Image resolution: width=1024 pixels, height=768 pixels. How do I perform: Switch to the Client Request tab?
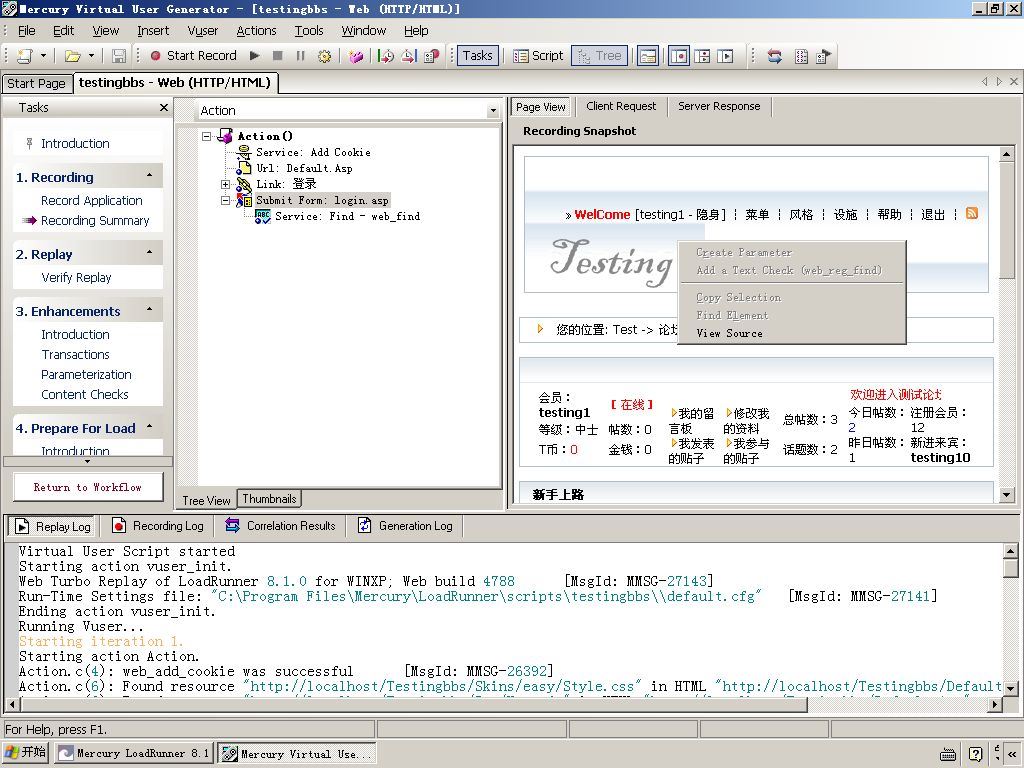(x=621, y=106)
